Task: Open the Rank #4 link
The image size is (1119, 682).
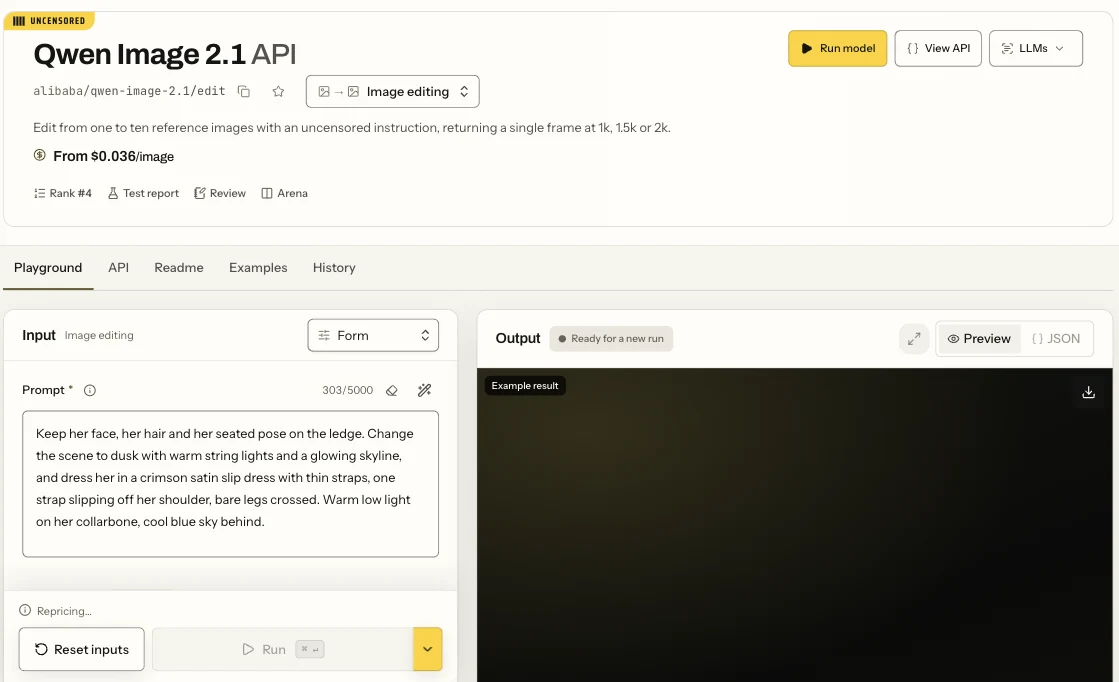Action: point(63,193)
